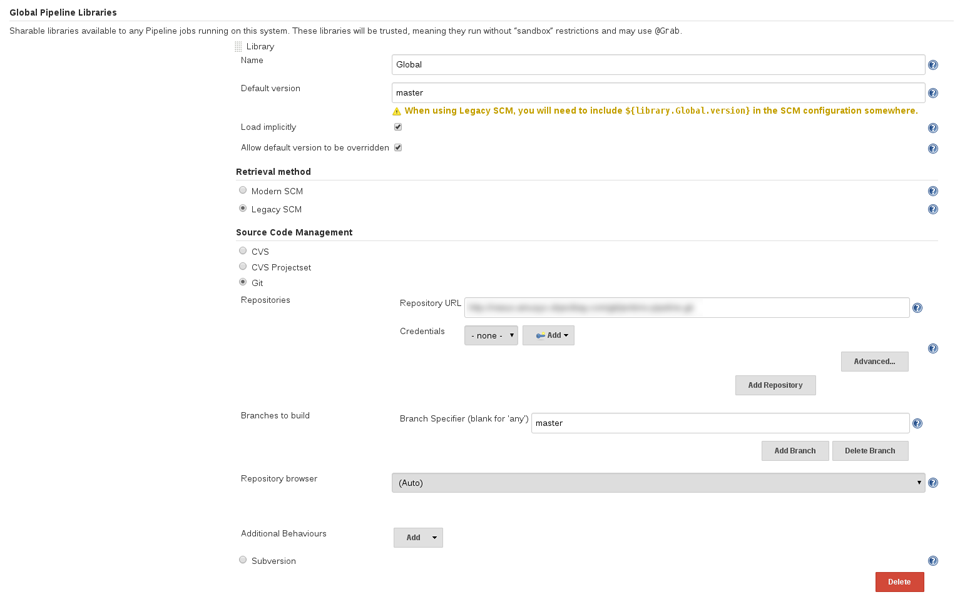Select the Legacy SCM radio button
Image resolution: width=960 pixels, height=597 pixels.
243,208
